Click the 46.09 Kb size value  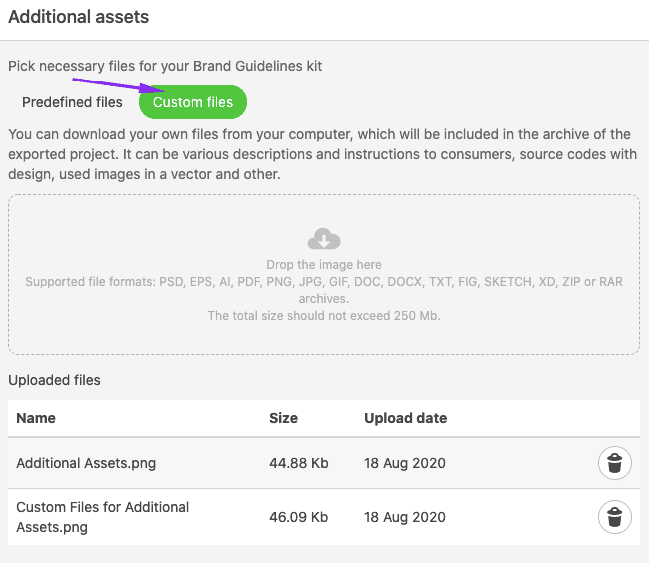299,517
